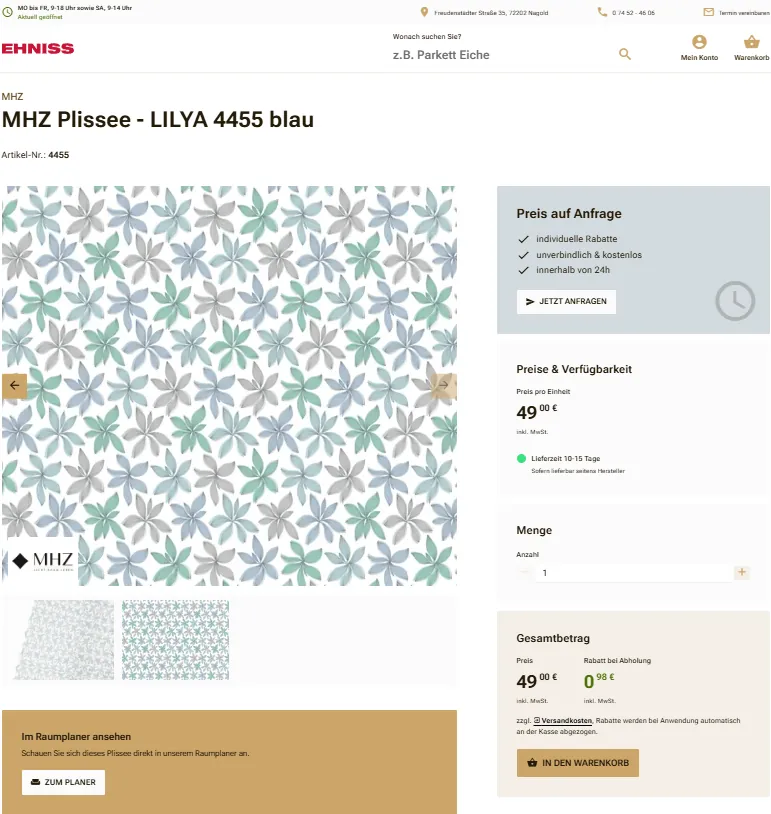Decrease quantity with minus button
This screenshot has width=771, height=814.
tap(525, 573)
